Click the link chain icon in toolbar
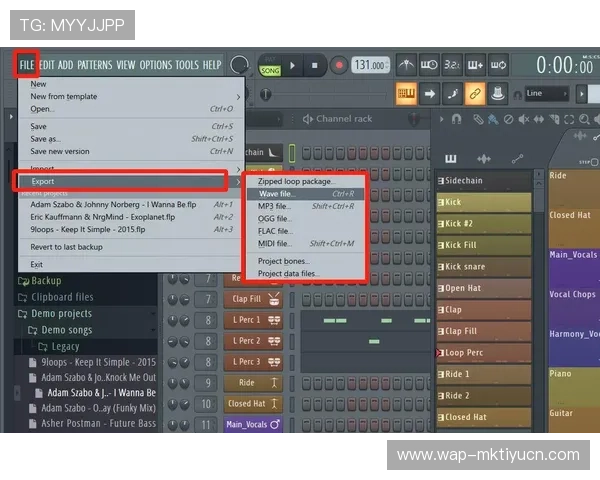This screenshot has height=480, width=600. click(474, 94)
